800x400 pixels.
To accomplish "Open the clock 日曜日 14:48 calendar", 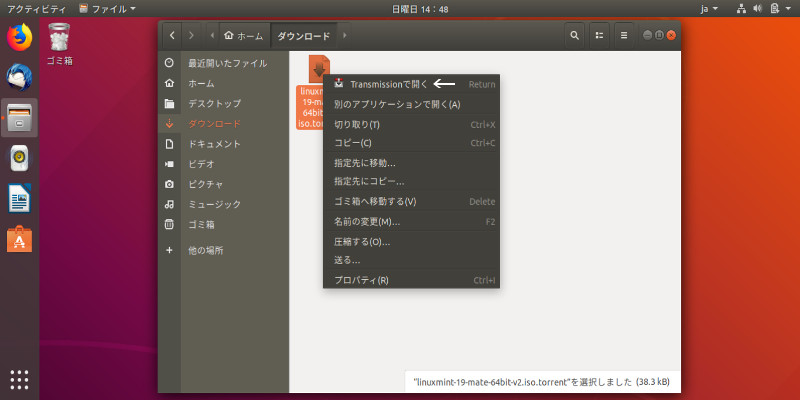I will tap(420, 9).
